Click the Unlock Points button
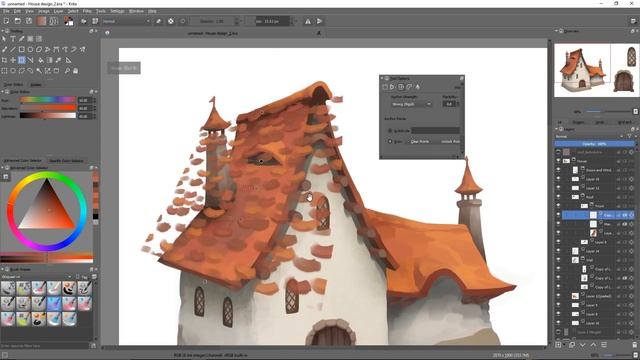Screen dimensions: 640x360 (x=450, y=141)
